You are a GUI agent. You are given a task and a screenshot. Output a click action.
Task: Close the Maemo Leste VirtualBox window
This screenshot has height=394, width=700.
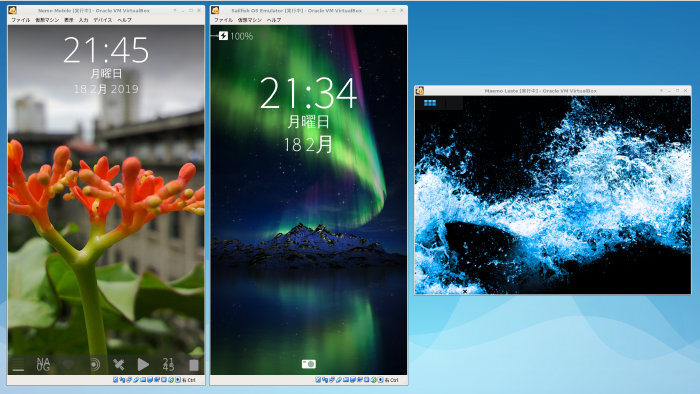click(685, 91)
